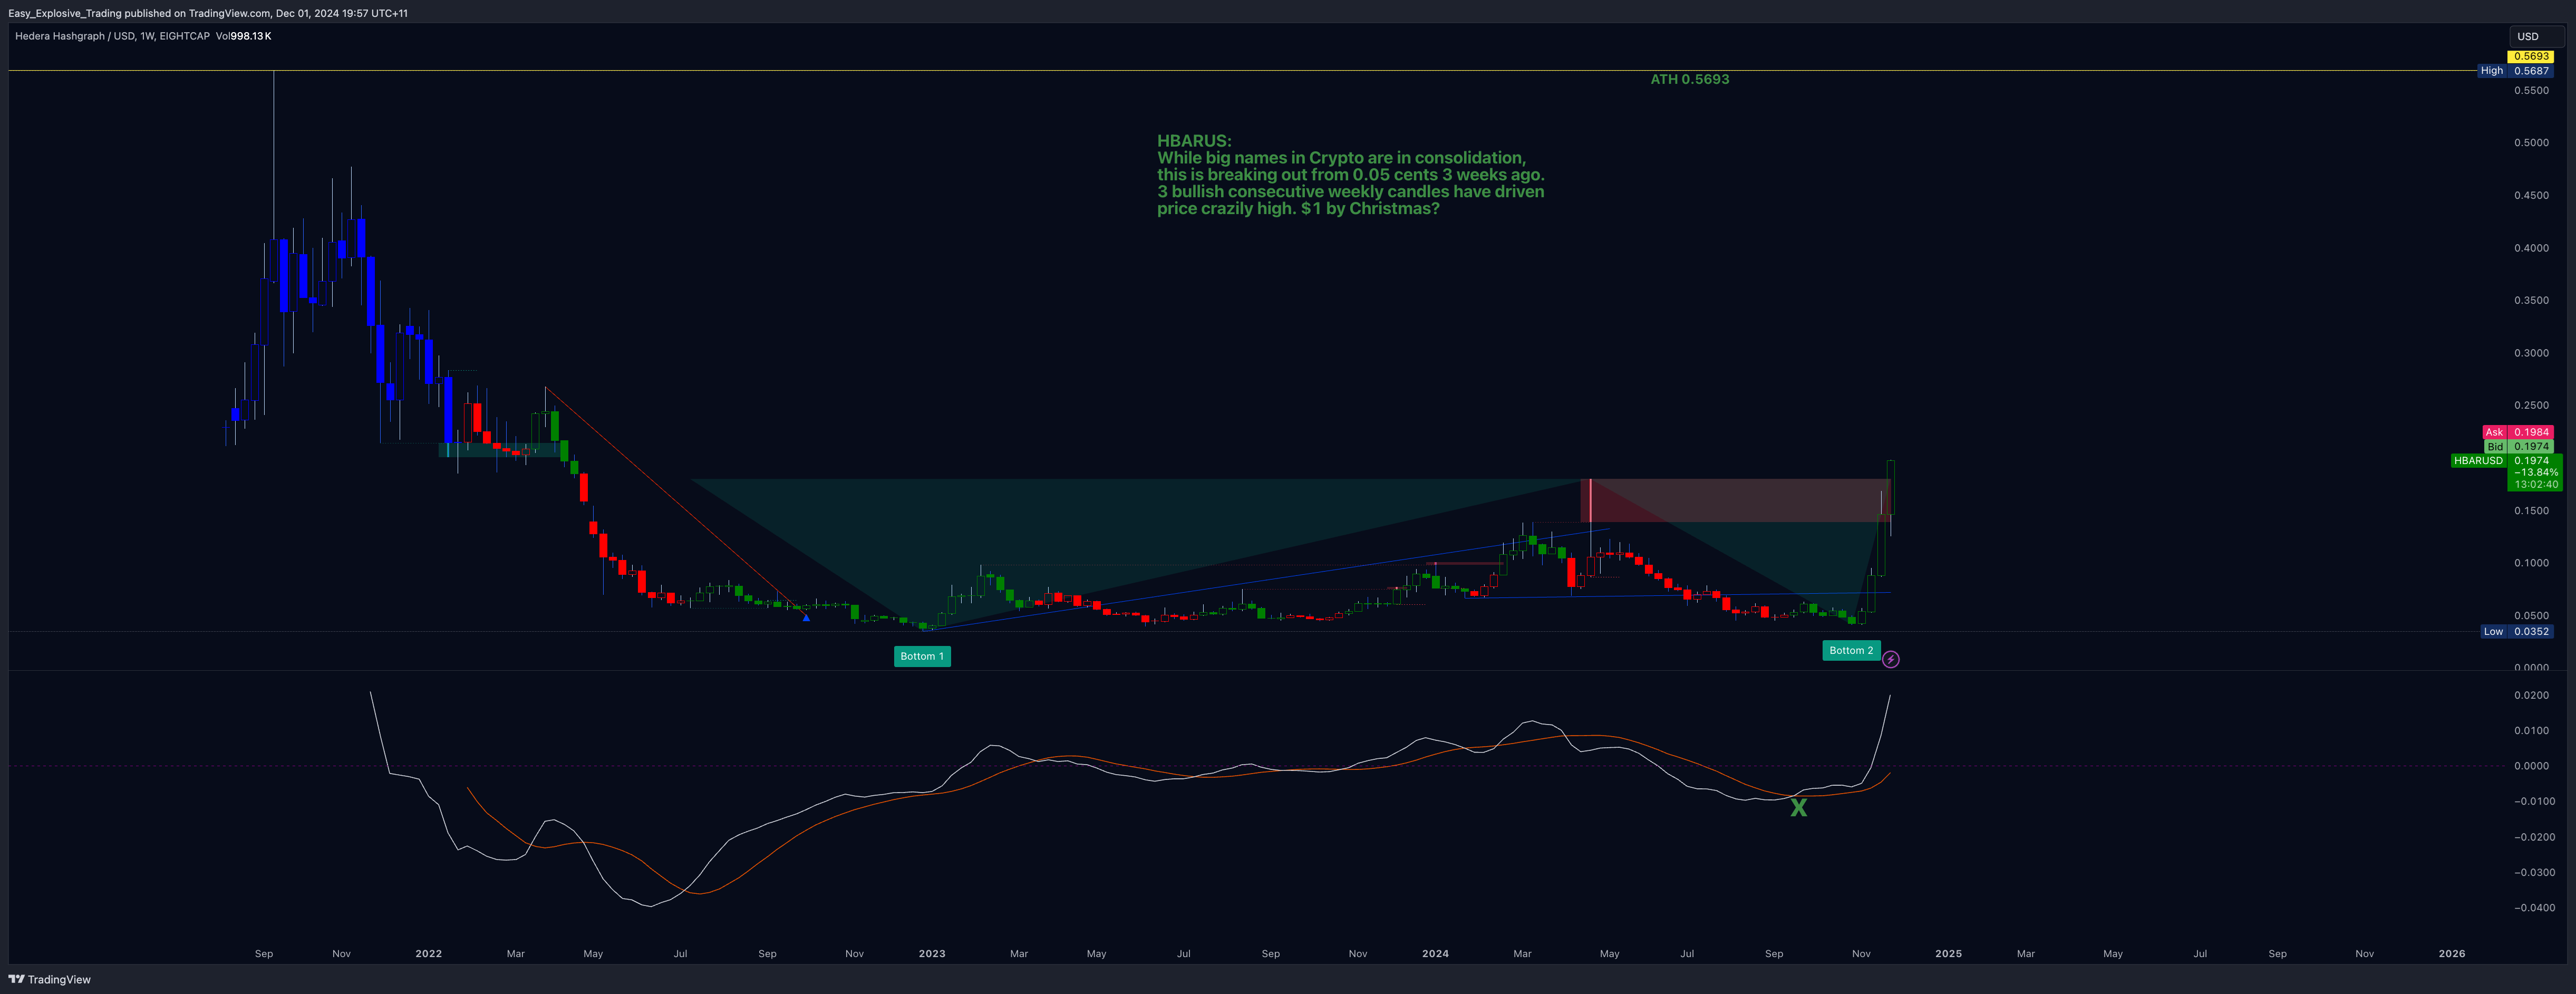Click the purple lightning bolt event icon
This screenshot has height=994, width=2576.
(x=1890, y=659)
